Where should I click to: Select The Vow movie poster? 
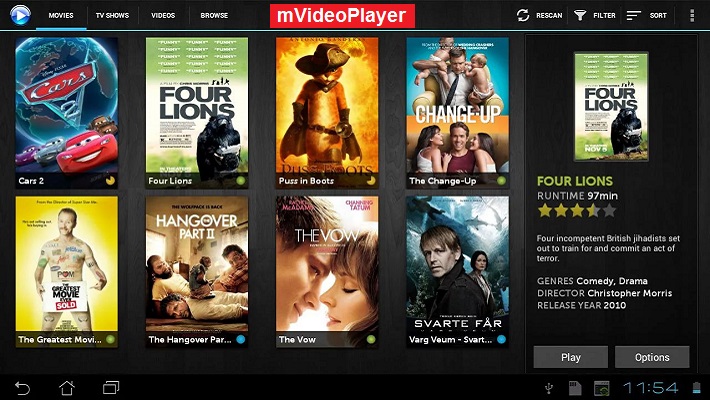[327, 272]
